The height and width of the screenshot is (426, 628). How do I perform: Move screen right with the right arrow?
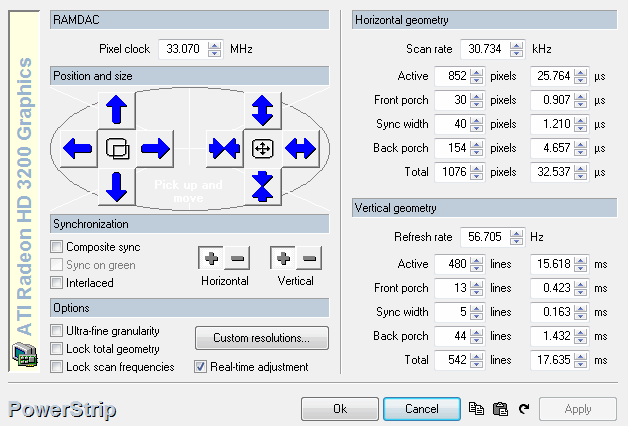click(155, 149)
